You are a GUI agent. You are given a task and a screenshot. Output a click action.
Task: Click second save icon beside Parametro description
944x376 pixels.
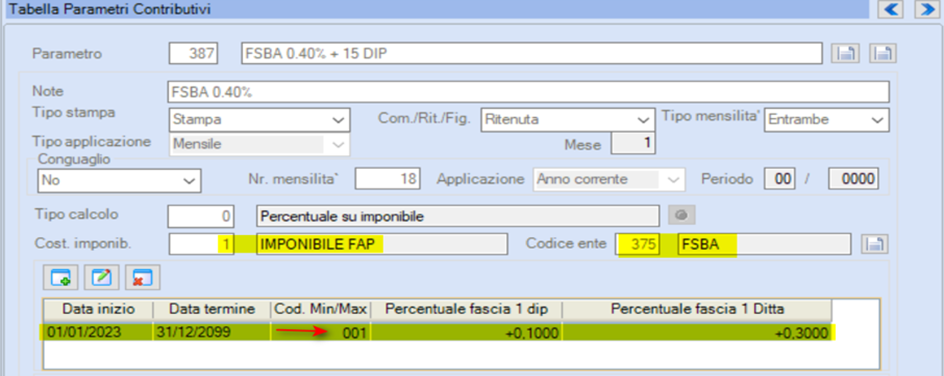(x=883, y=54)
